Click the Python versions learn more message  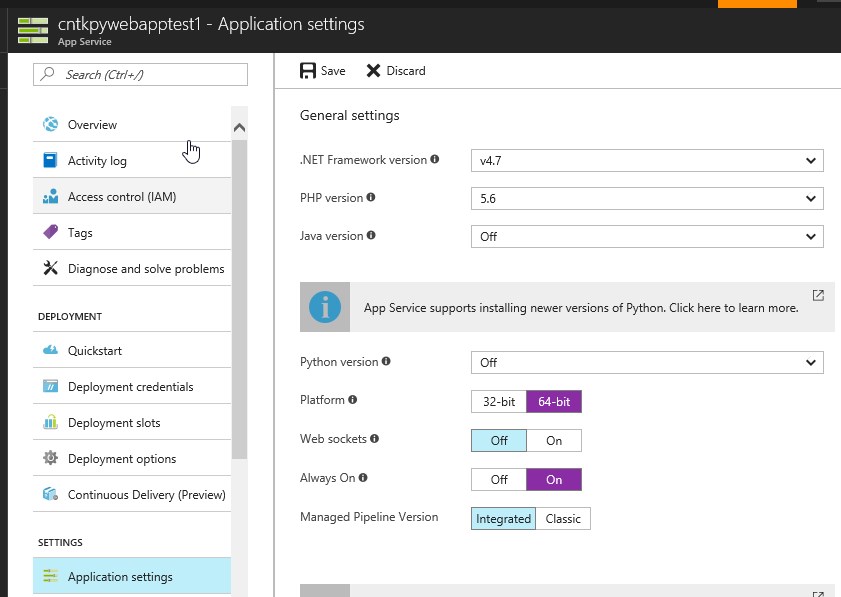click(581, 308)
